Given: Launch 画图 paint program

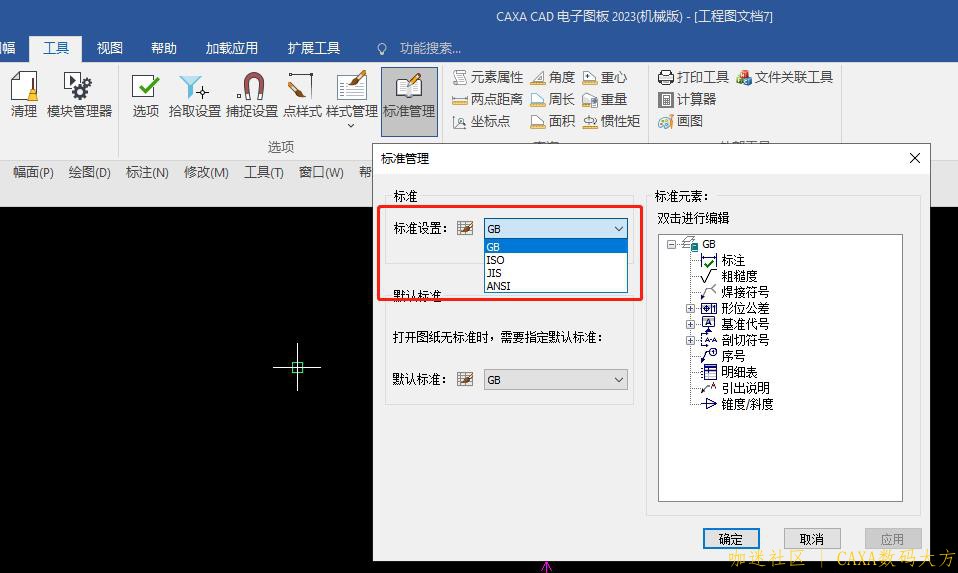Looking at the screenshot, I should coord(681,121).
